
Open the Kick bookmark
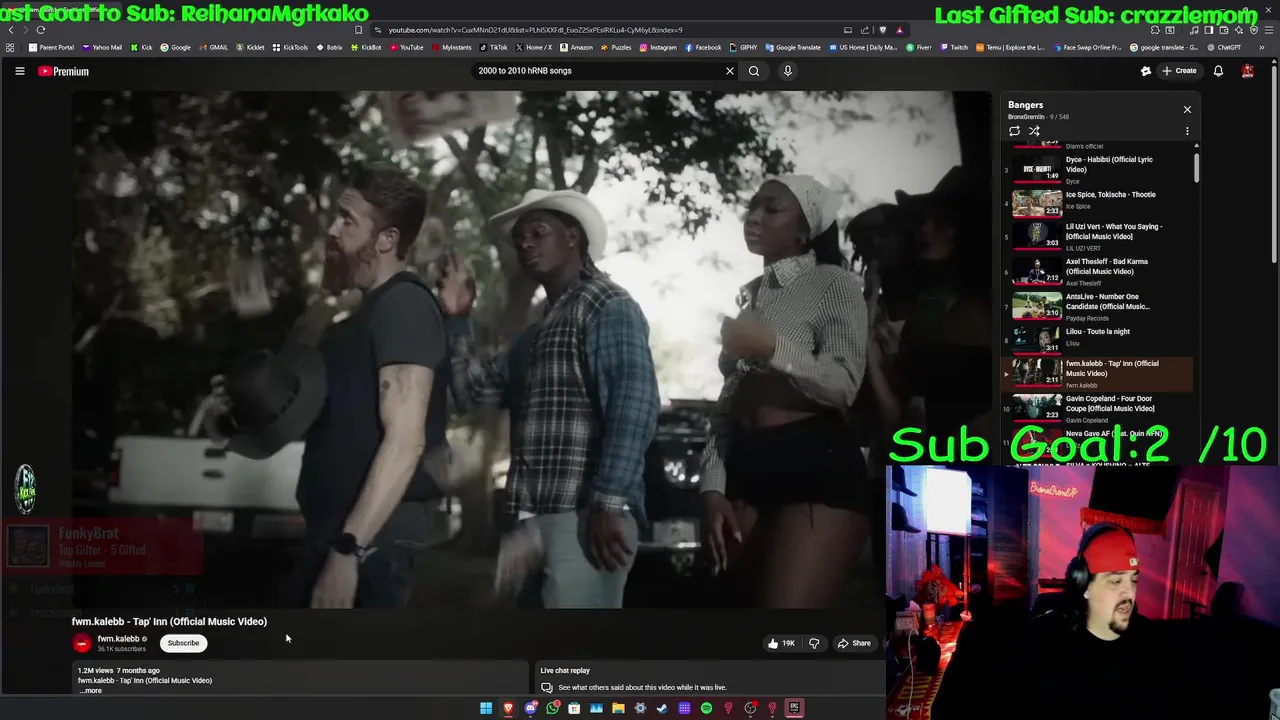[141, 47]
